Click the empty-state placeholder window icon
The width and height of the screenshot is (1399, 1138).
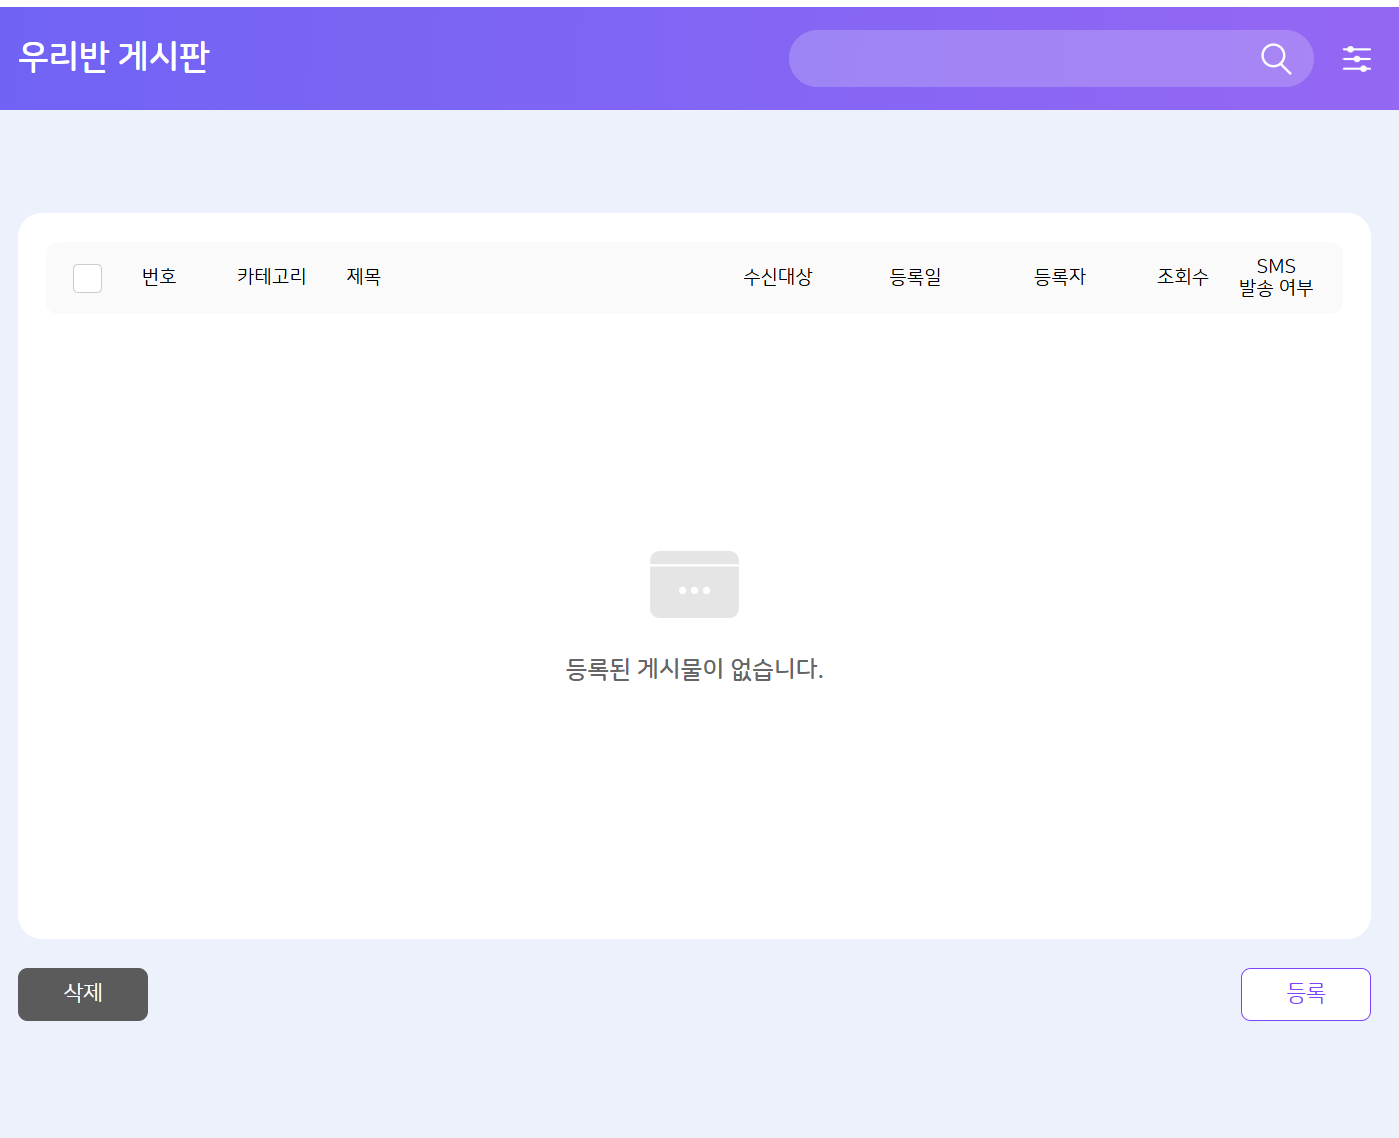coord(694,584)
